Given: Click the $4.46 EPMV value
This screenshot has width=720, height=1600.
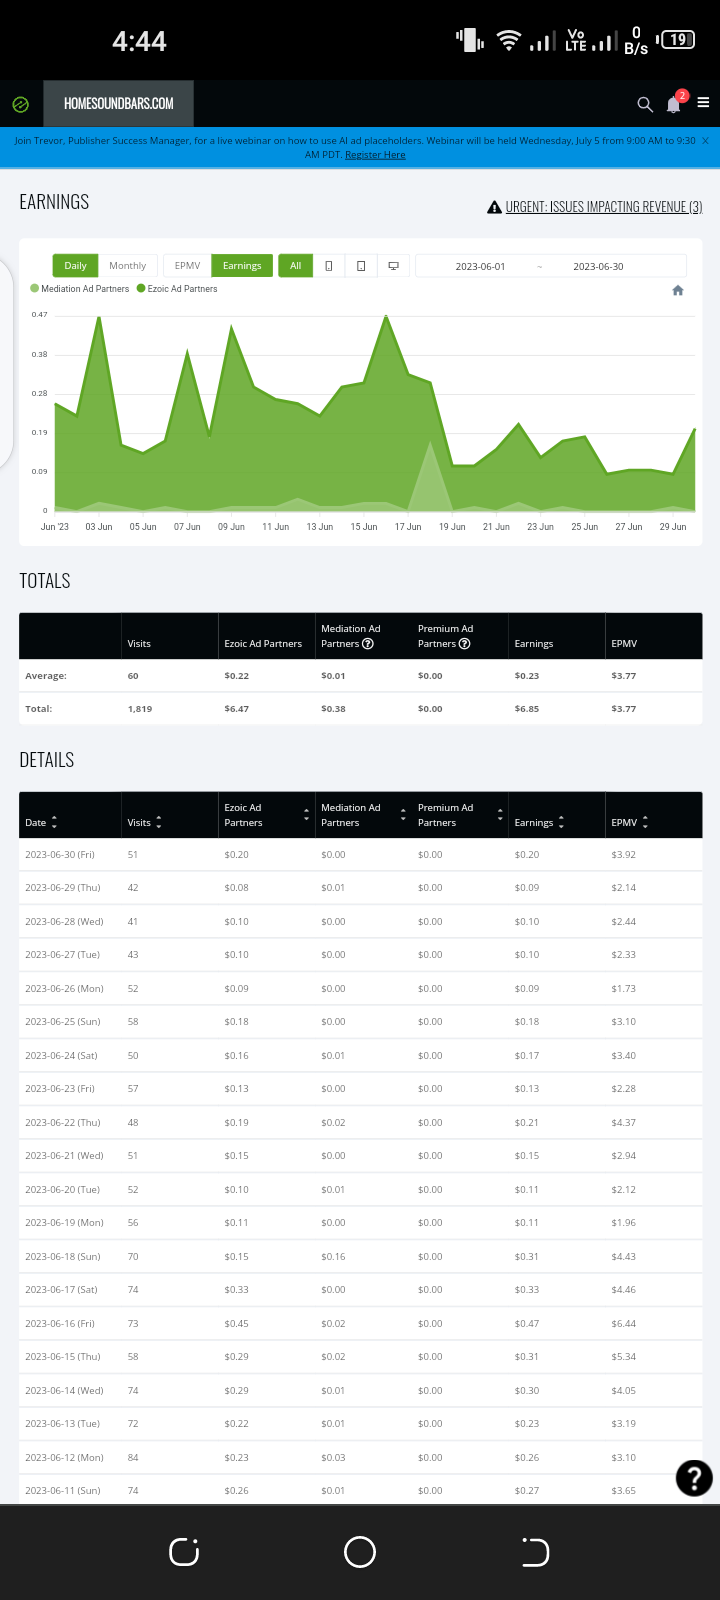Looking at the screenshot, I should pyautogui.click(x=624, y=1290).
